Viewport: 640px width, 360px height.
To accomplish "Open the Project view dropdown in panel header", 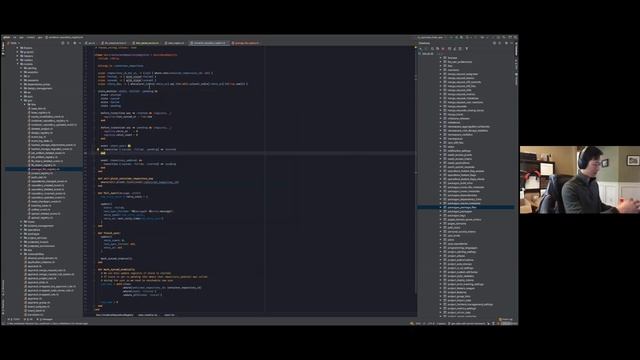I will (x=13, y=43).
